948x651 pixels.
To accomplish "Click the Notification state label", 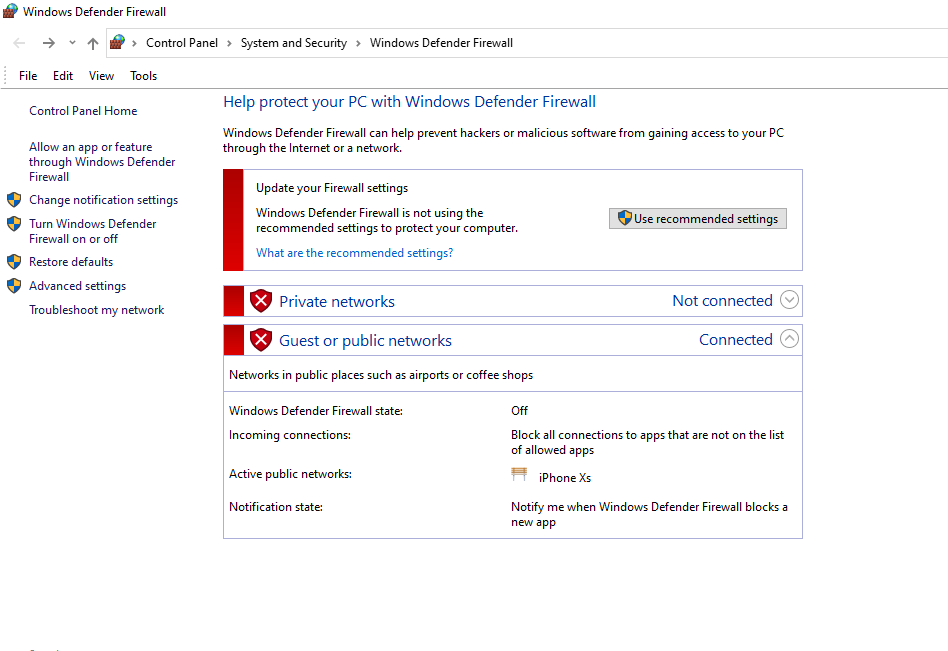I will pyautogui.click(x=276, y=507).
